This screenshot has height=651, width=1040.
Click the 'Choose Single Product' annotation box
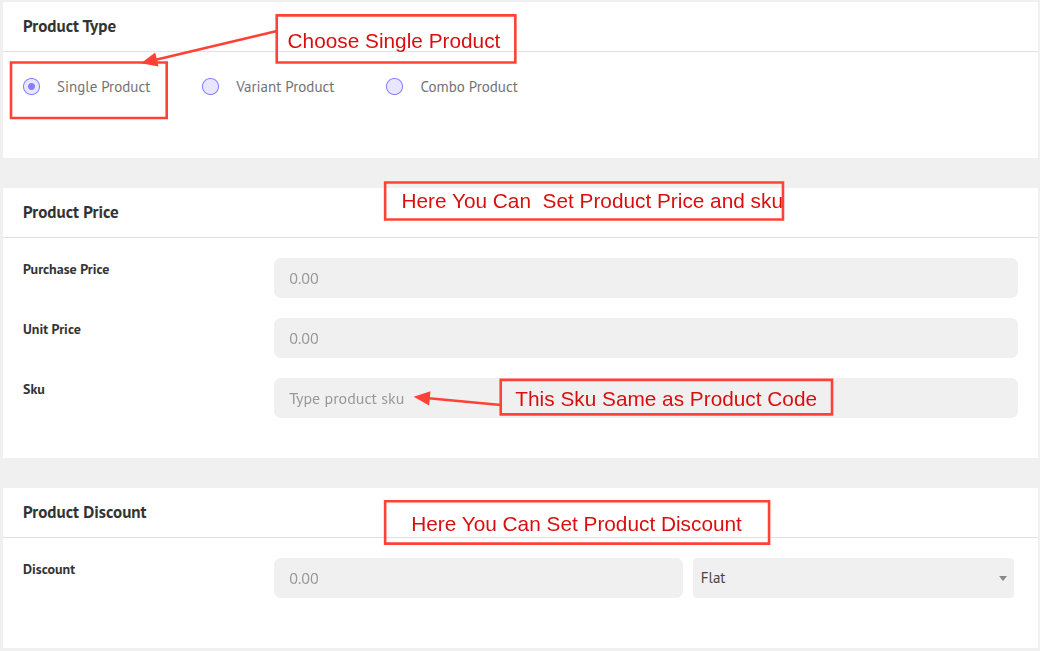(x=394, y=41)
